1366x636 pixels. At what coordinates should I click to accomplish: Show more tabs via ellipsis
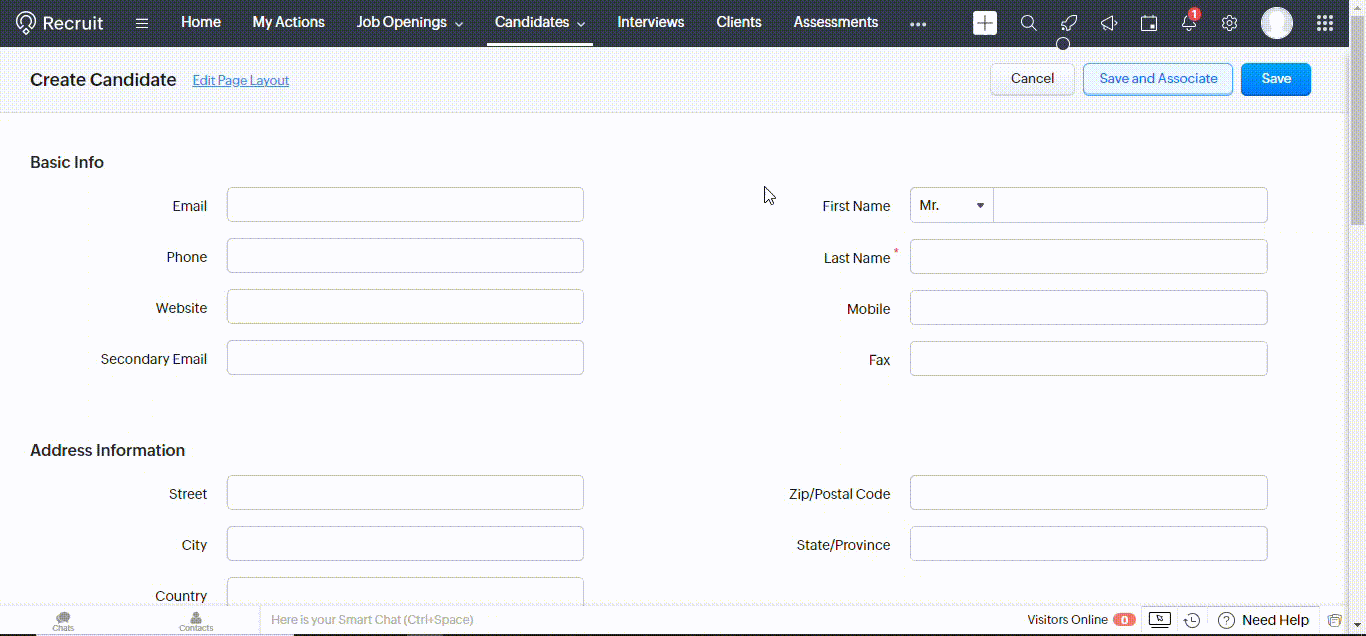pos(918,23)
